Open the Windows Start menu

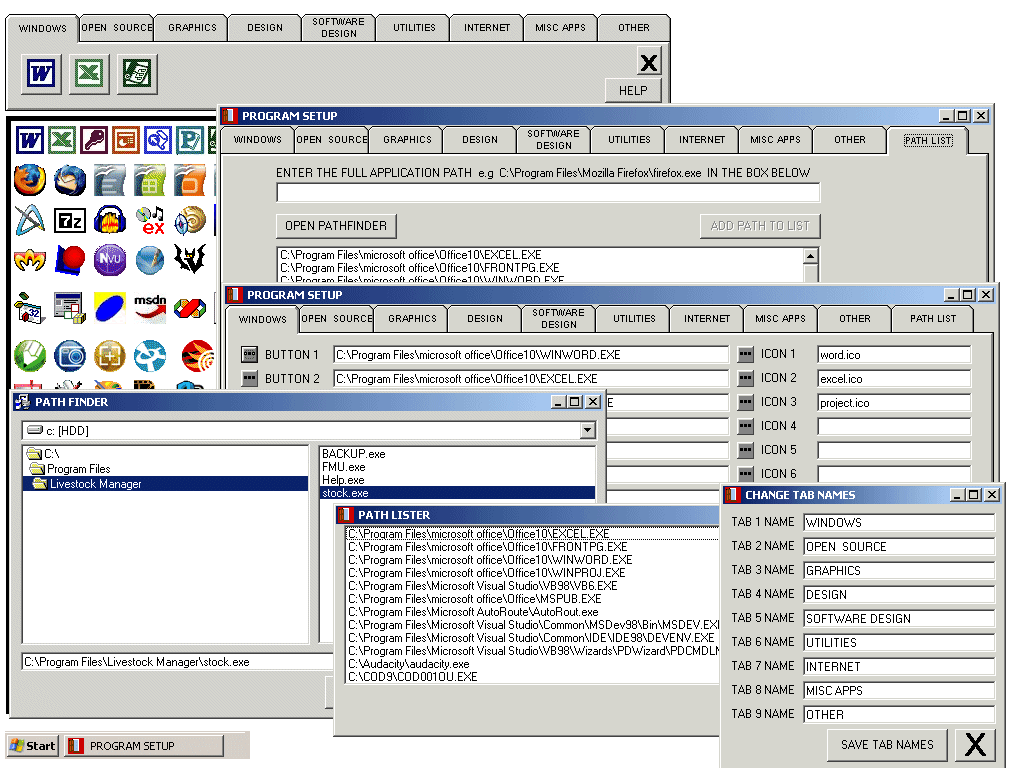click(32, 746)
